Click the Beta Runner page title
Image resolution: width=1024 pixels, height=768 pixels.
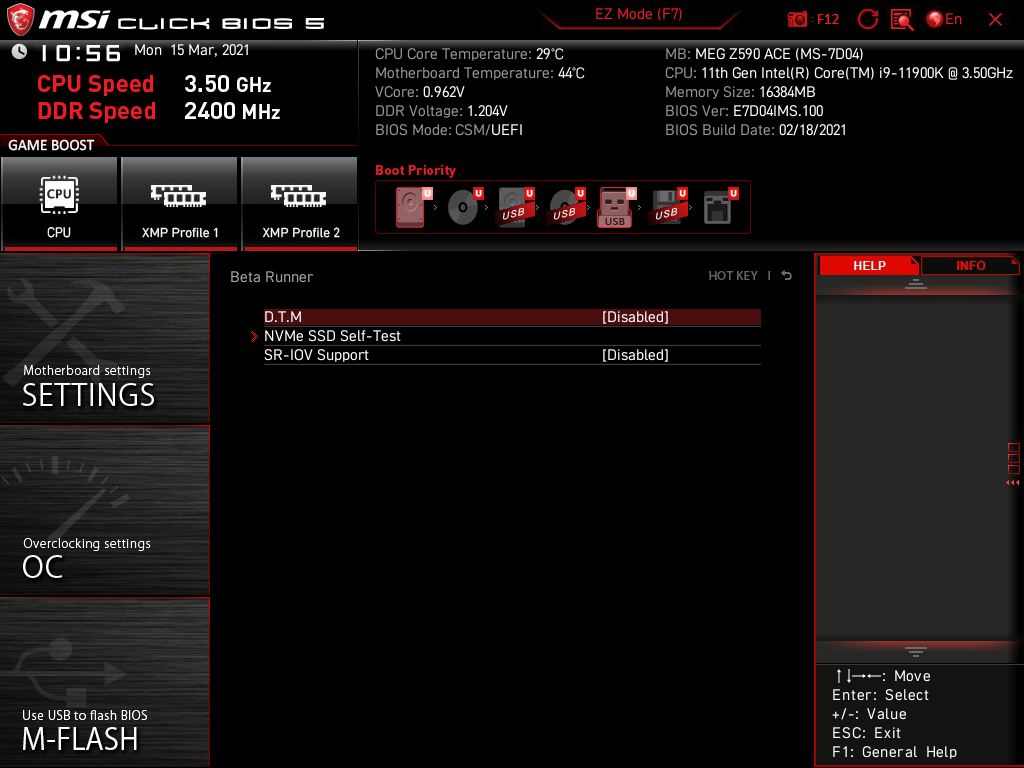[x=271, y=277]
